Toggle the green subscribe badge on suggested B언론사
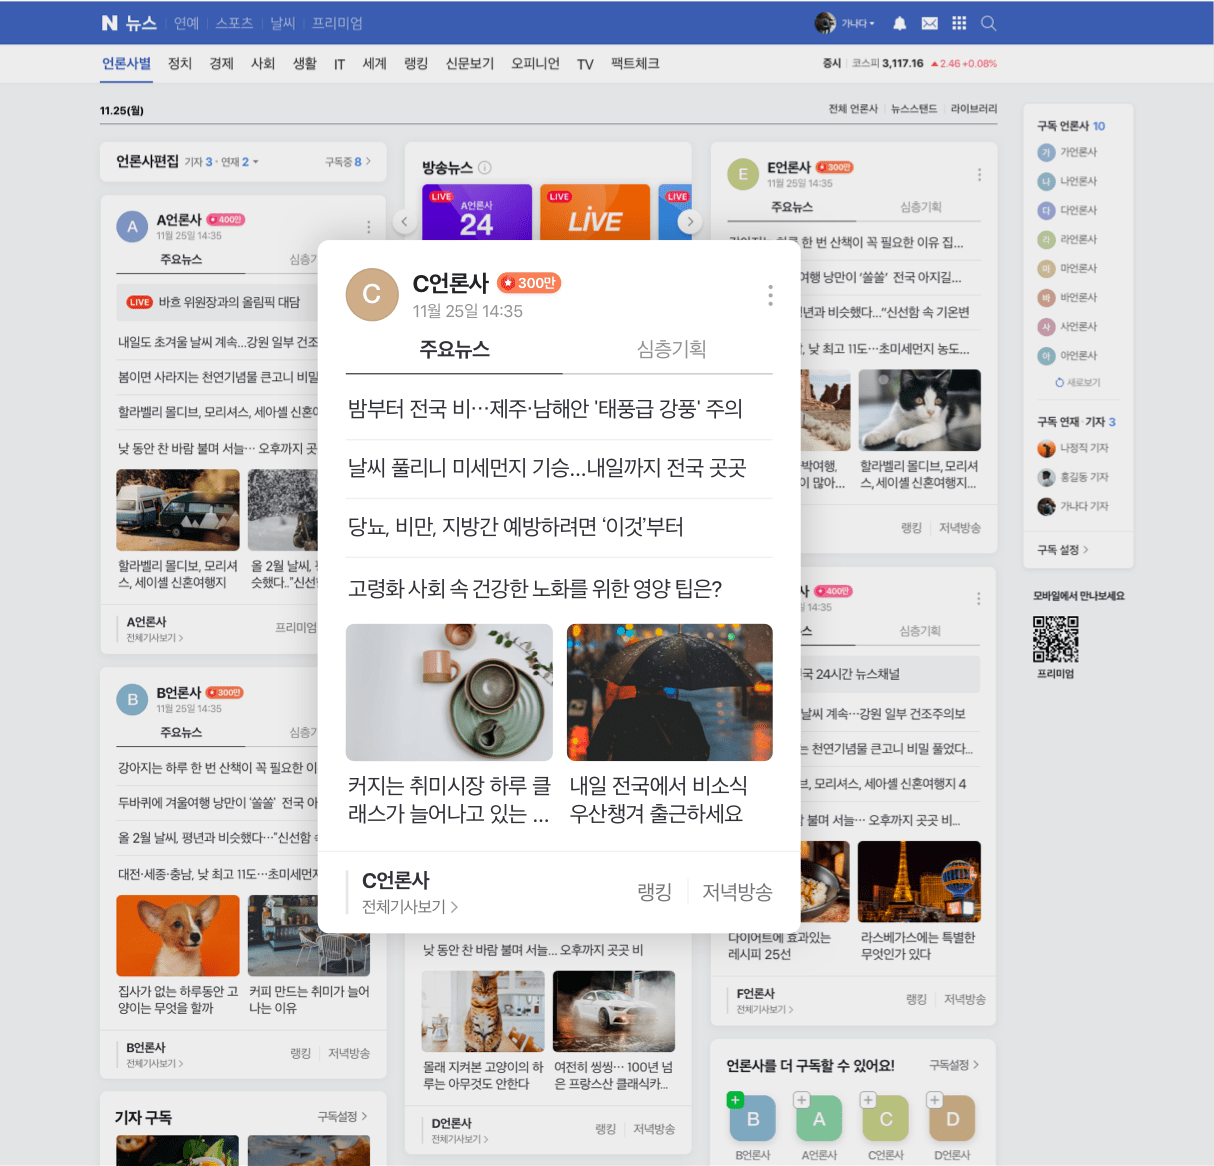 tap(735, 1100)
